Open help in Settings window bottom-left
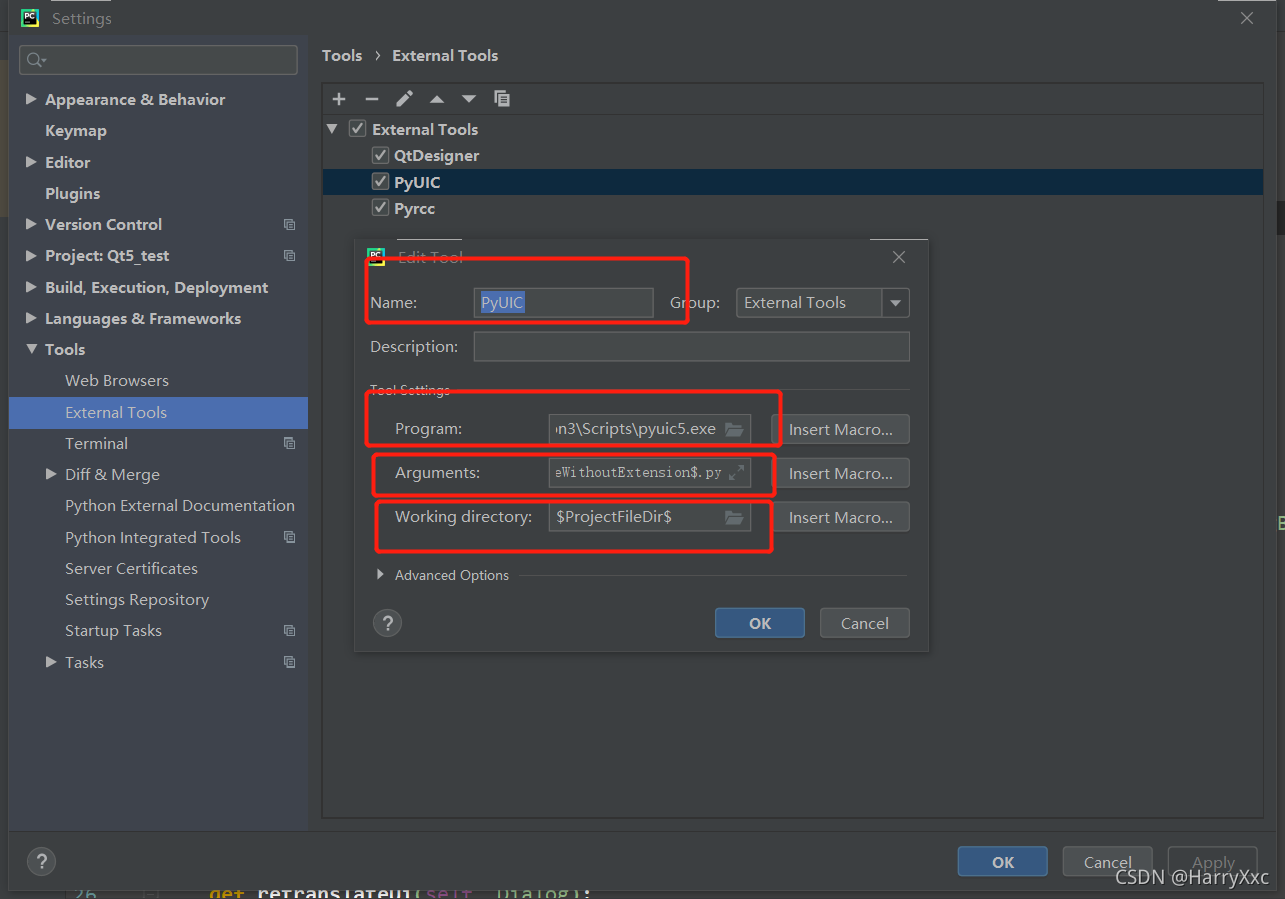1285x899 pixels. tap(41, 861)
